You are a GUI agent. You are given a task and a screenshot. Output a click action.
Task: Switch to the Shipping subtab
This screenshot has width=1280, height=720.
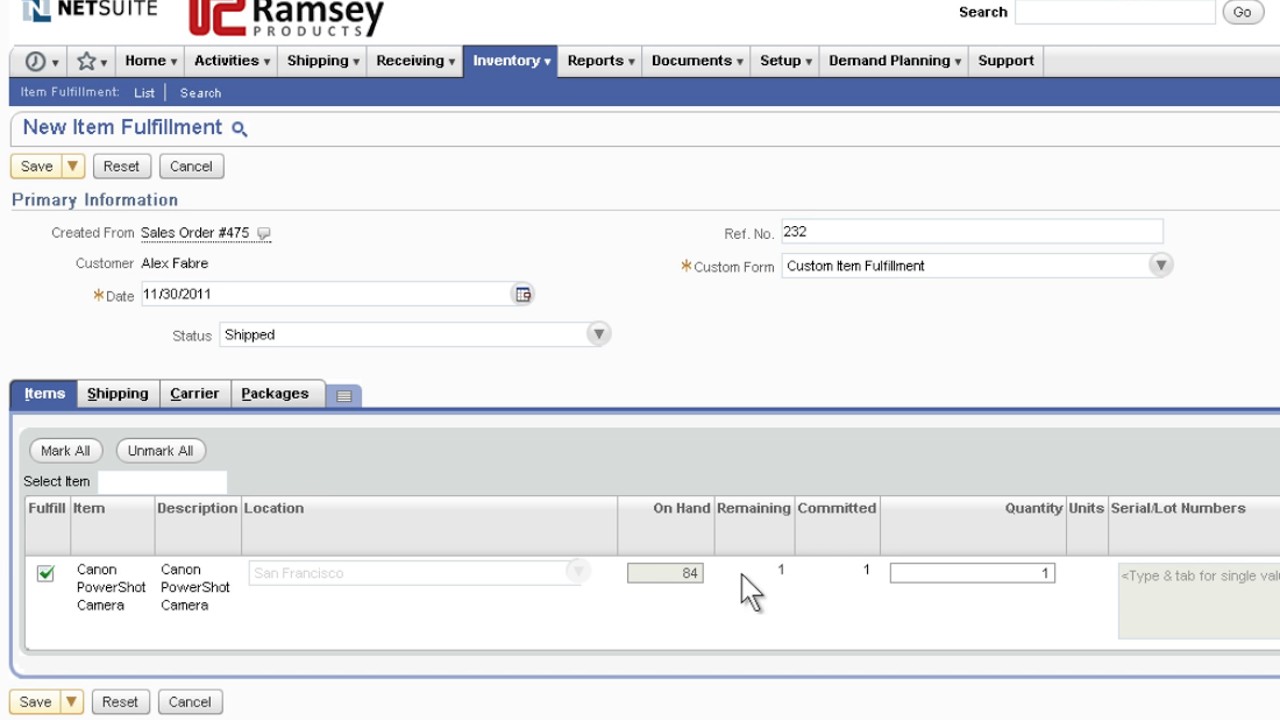coord(118,394)
